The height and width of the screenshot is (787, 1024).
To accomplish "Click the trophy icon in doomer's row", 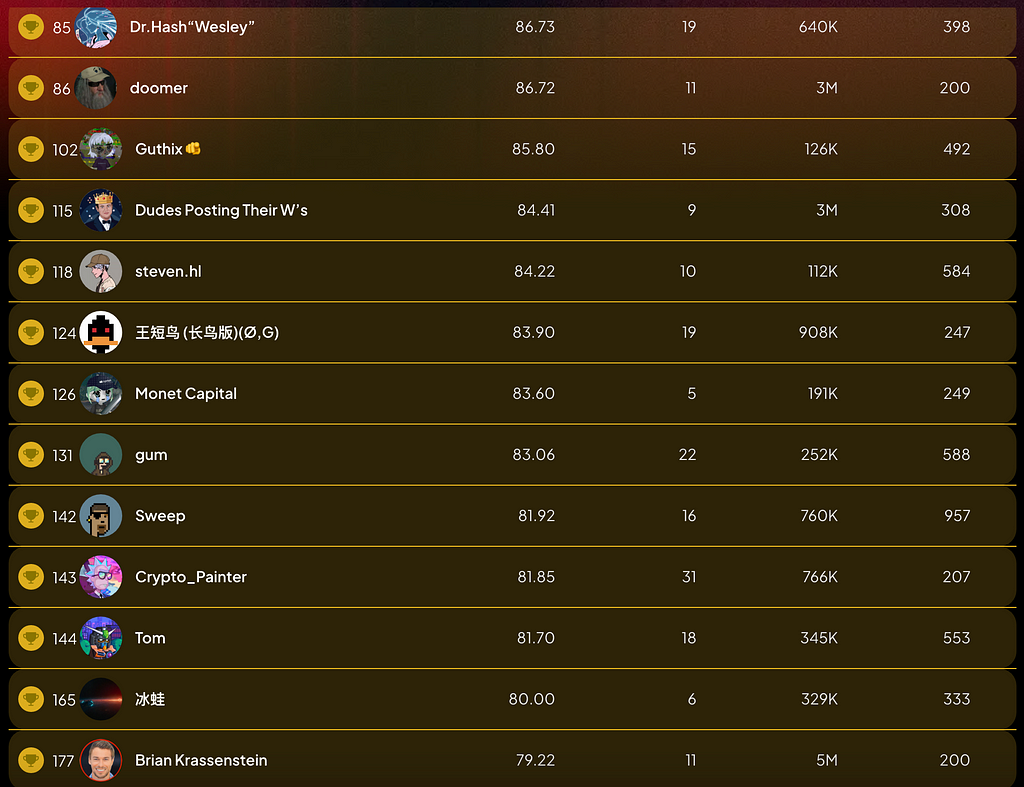I will coord(31,88).
